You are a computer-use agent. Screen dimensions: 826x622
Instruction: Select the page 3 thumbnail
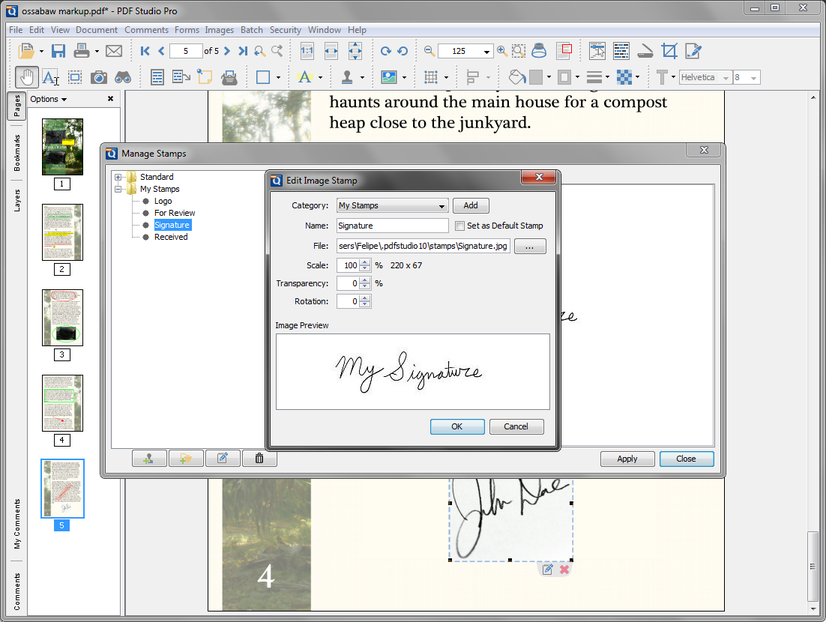click(x=62, y=317)
